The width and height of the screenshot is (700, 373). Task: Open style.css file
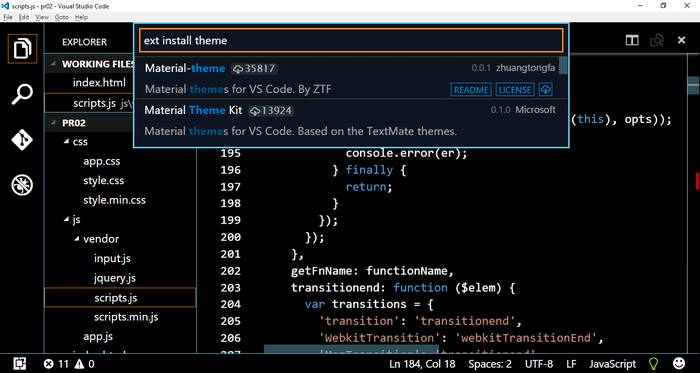click(x=104, y=181)
